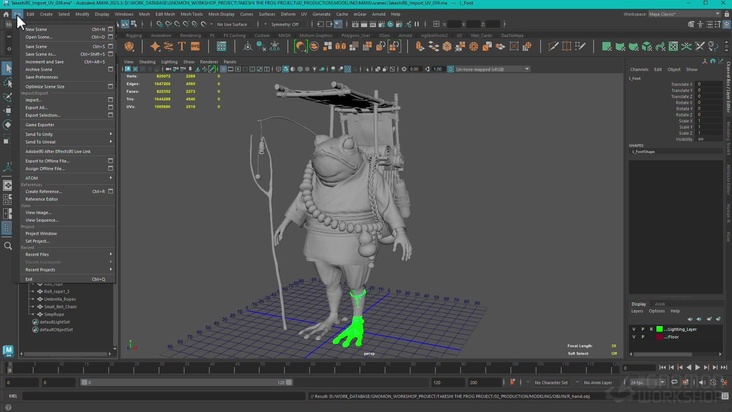Switch to Polygons_User shelf tab

[x=355, y=35]
